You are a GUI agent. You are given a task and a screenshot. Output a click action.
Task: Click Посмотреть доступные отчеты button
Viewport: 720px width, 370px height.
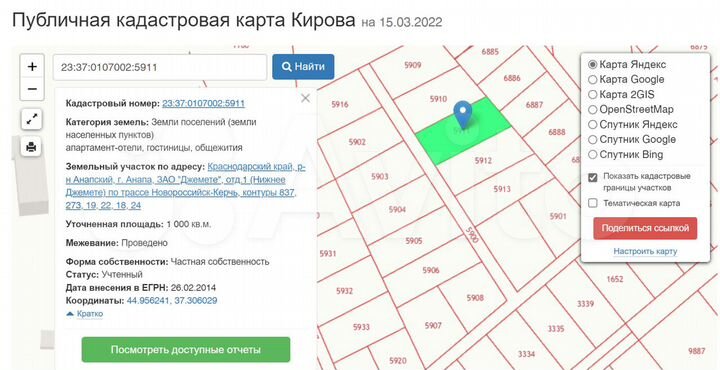(x=186, y=350)
